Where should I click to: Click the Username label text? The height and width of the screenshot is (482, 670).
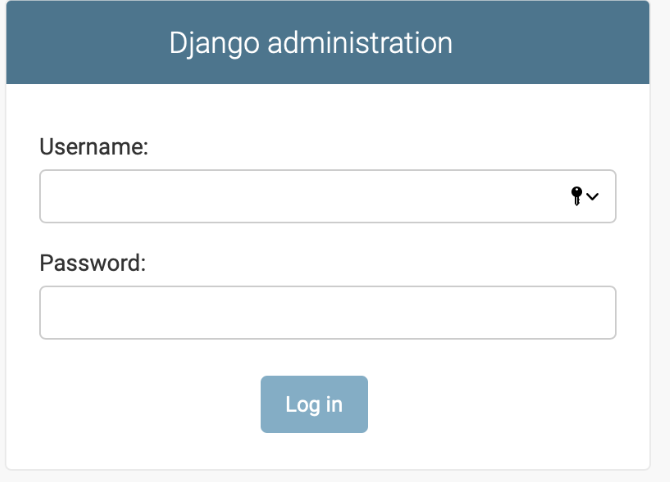pyautogui.click(x=94, y=147)
